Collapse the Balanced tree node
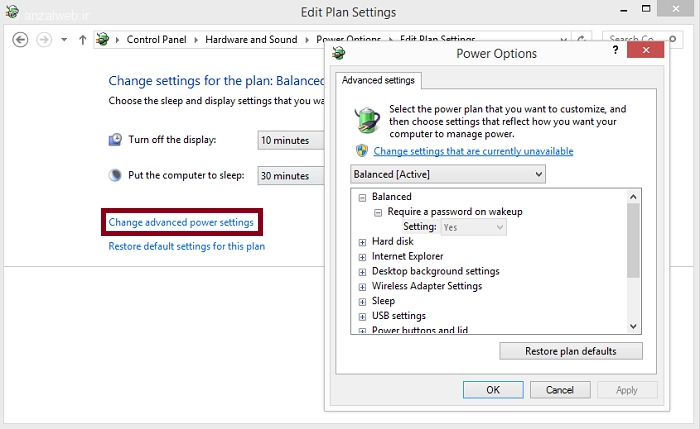 (x=362, y=197)
